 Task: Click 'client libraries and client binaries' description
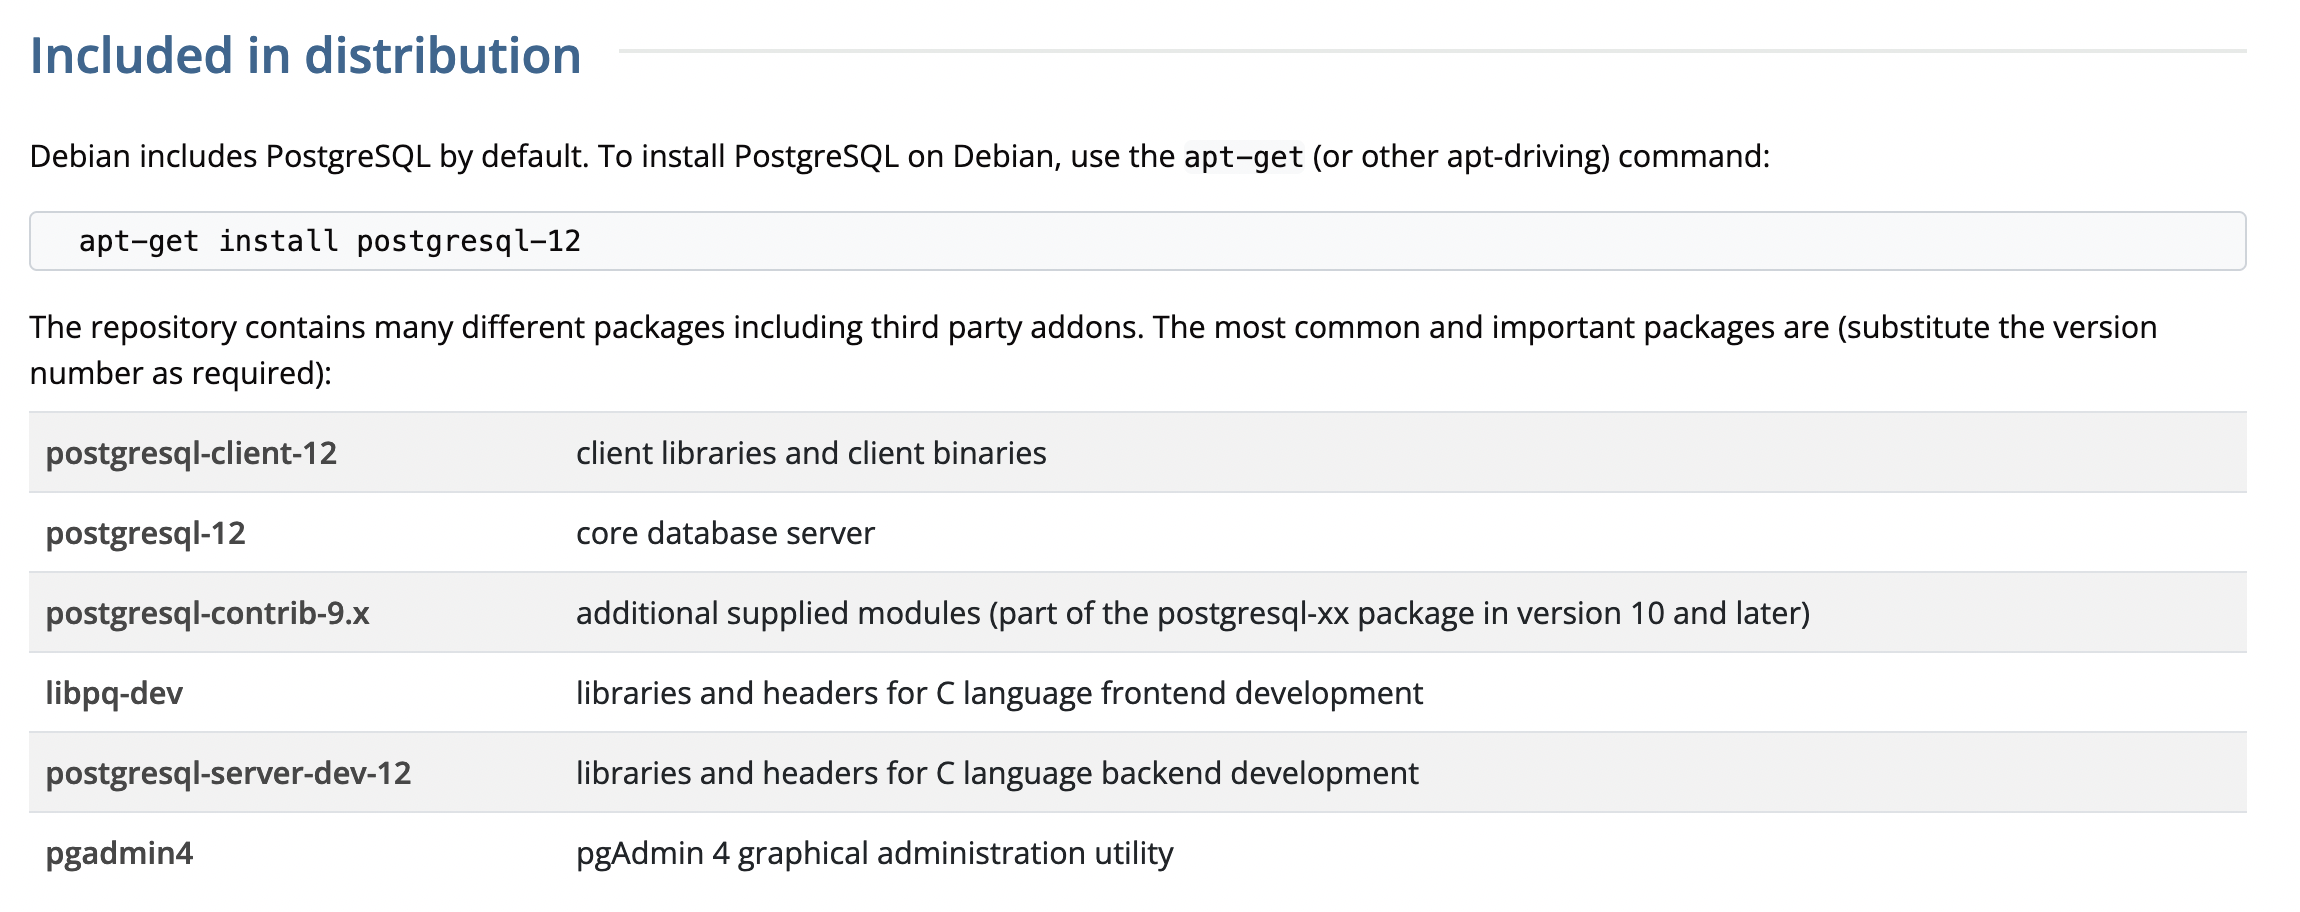(x=811, y=453)
